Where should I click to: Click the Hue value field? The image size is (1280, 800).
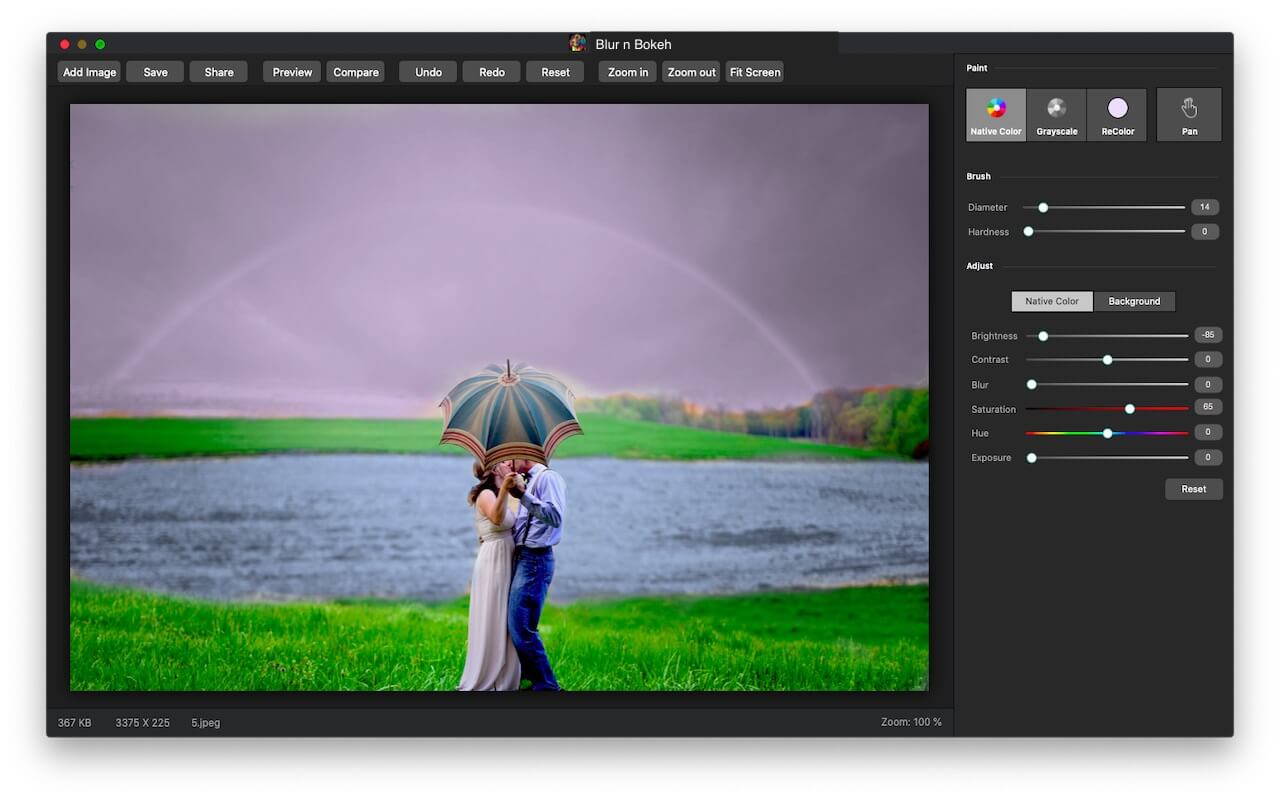point(1208,432)
